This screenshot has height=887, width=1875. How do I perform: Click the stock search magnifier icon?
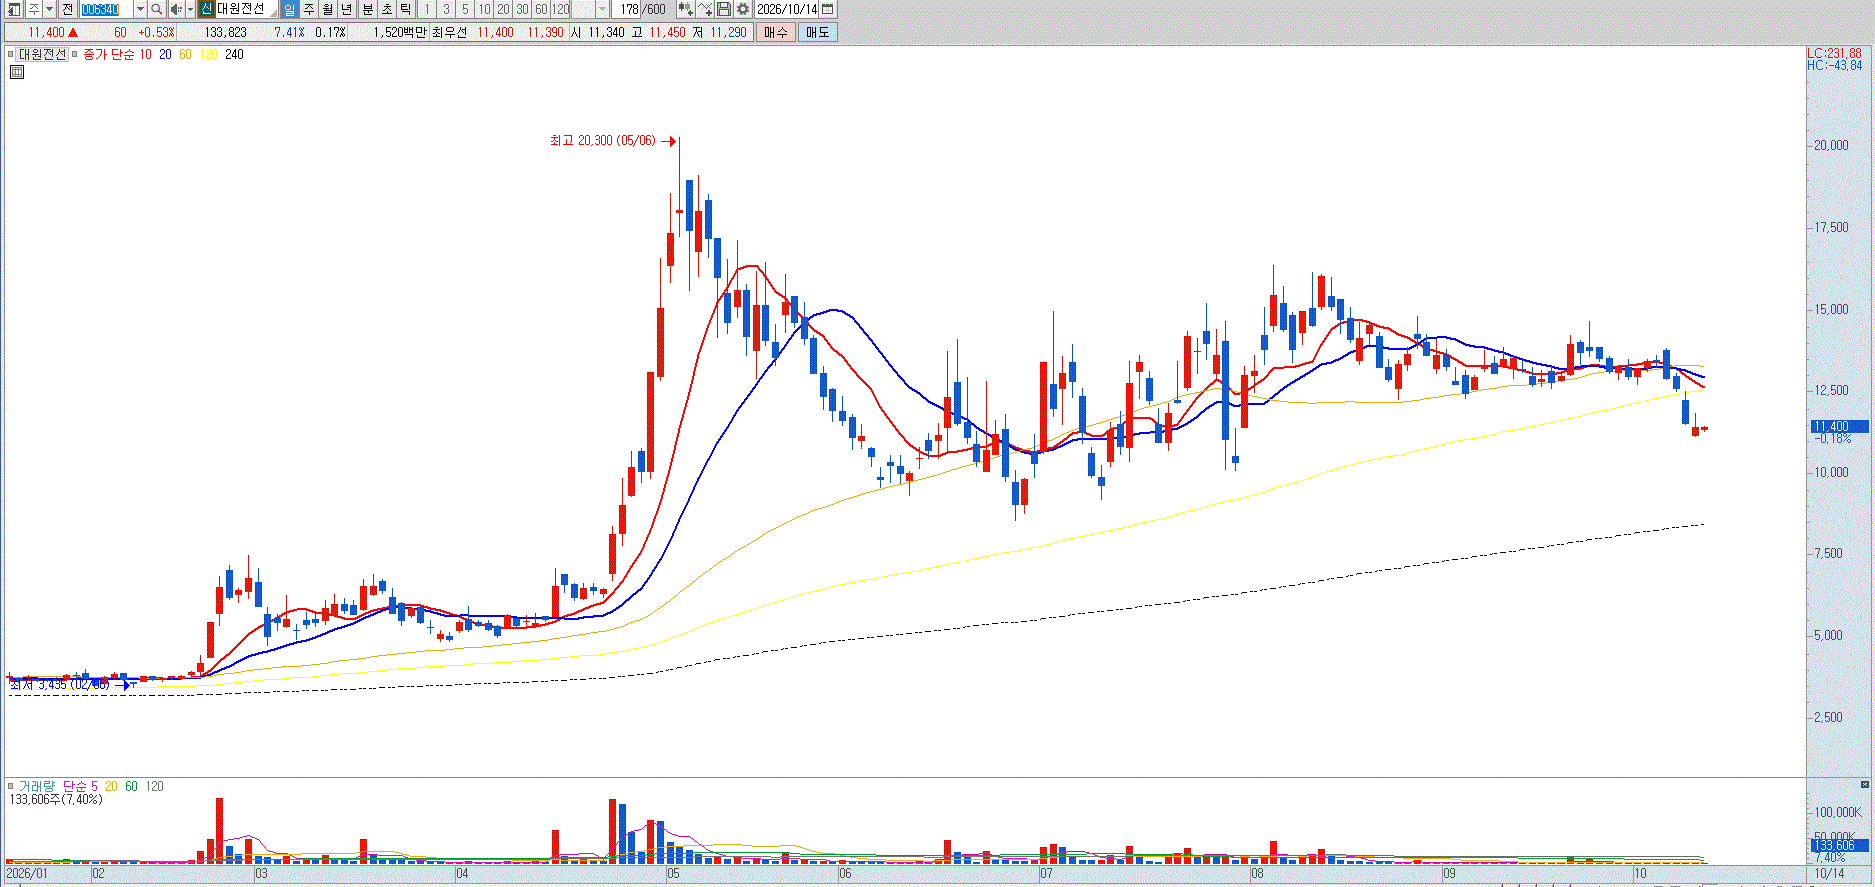157,9
